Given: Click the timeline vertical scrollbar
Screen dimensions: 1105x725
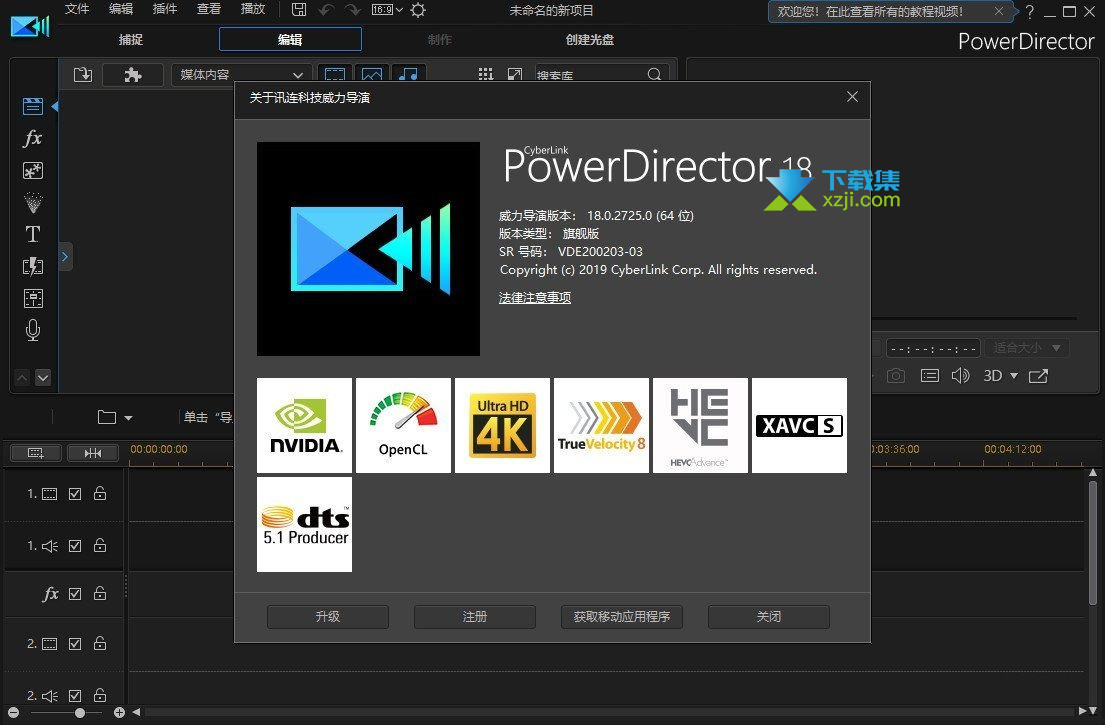Looking at the screenshot, I should point(1093,543).
